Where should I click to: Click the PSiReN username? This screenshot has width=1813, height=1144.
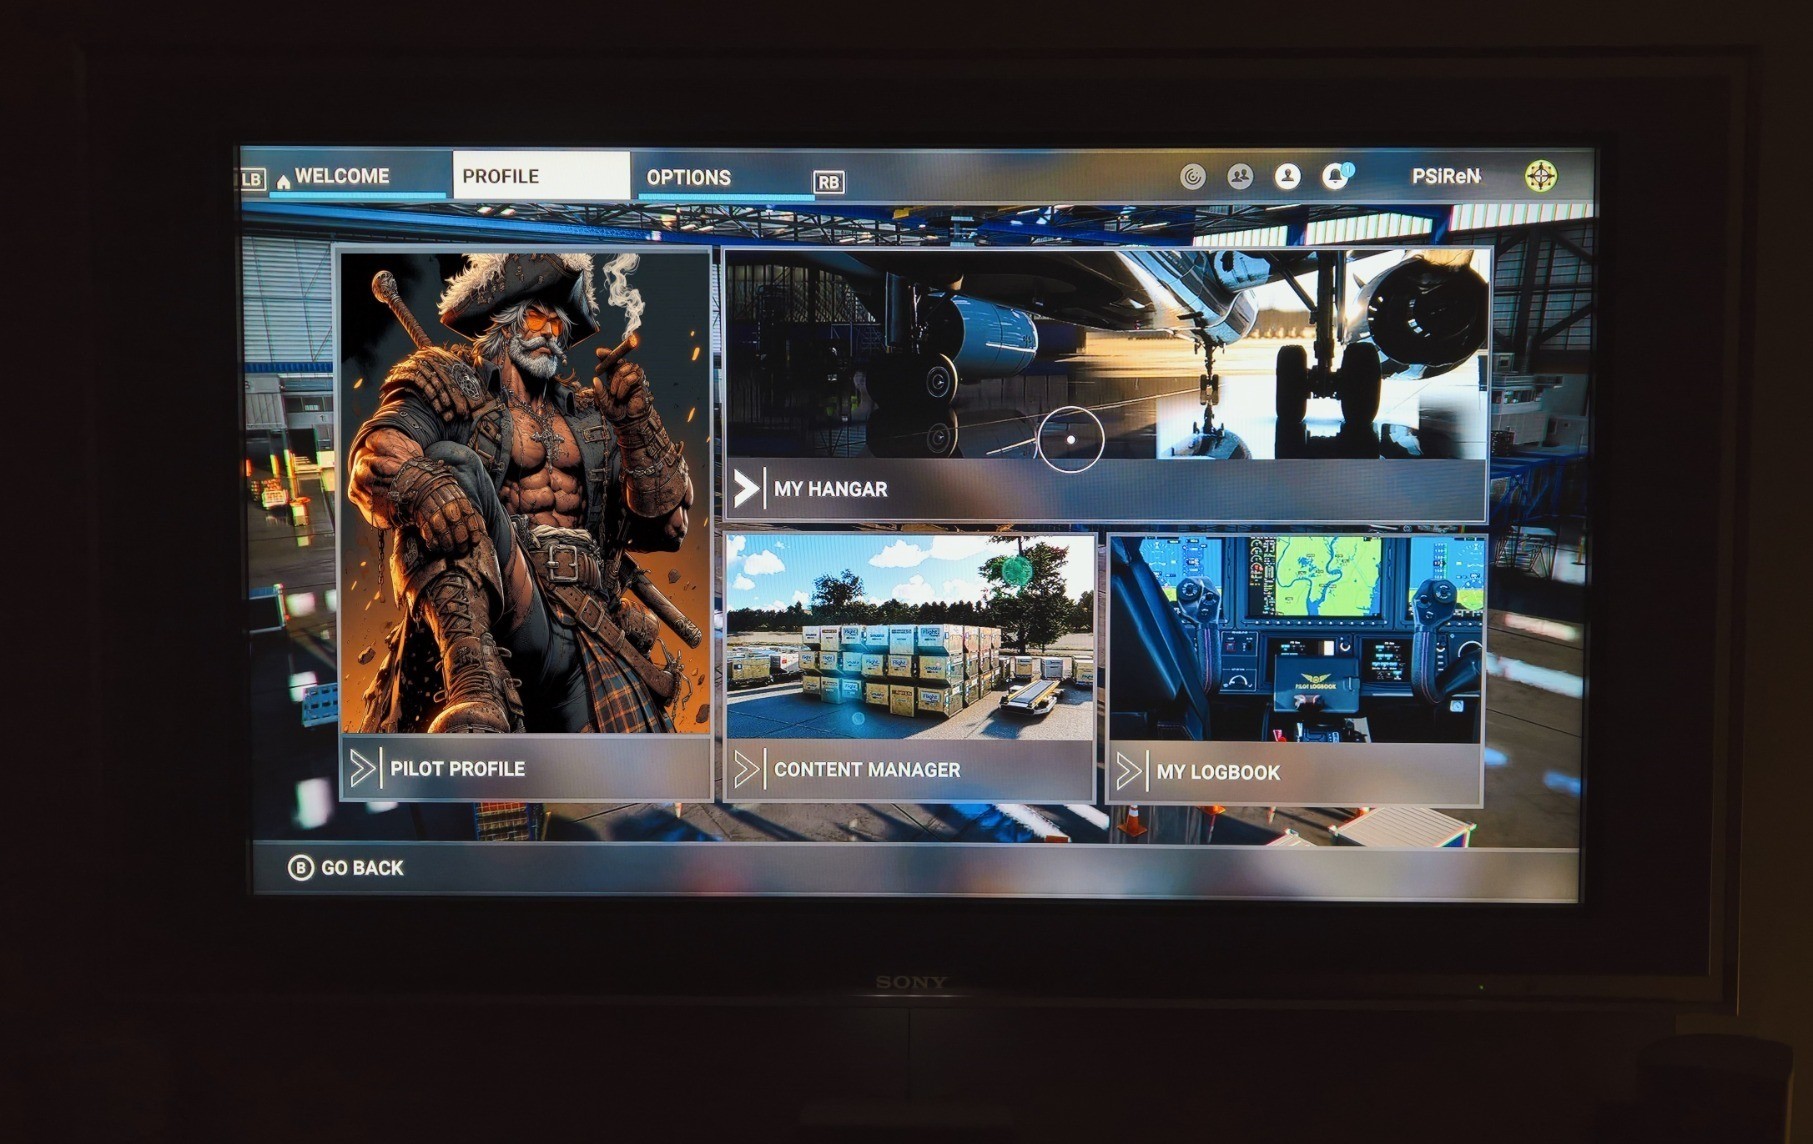click(x=1446, y=177)
